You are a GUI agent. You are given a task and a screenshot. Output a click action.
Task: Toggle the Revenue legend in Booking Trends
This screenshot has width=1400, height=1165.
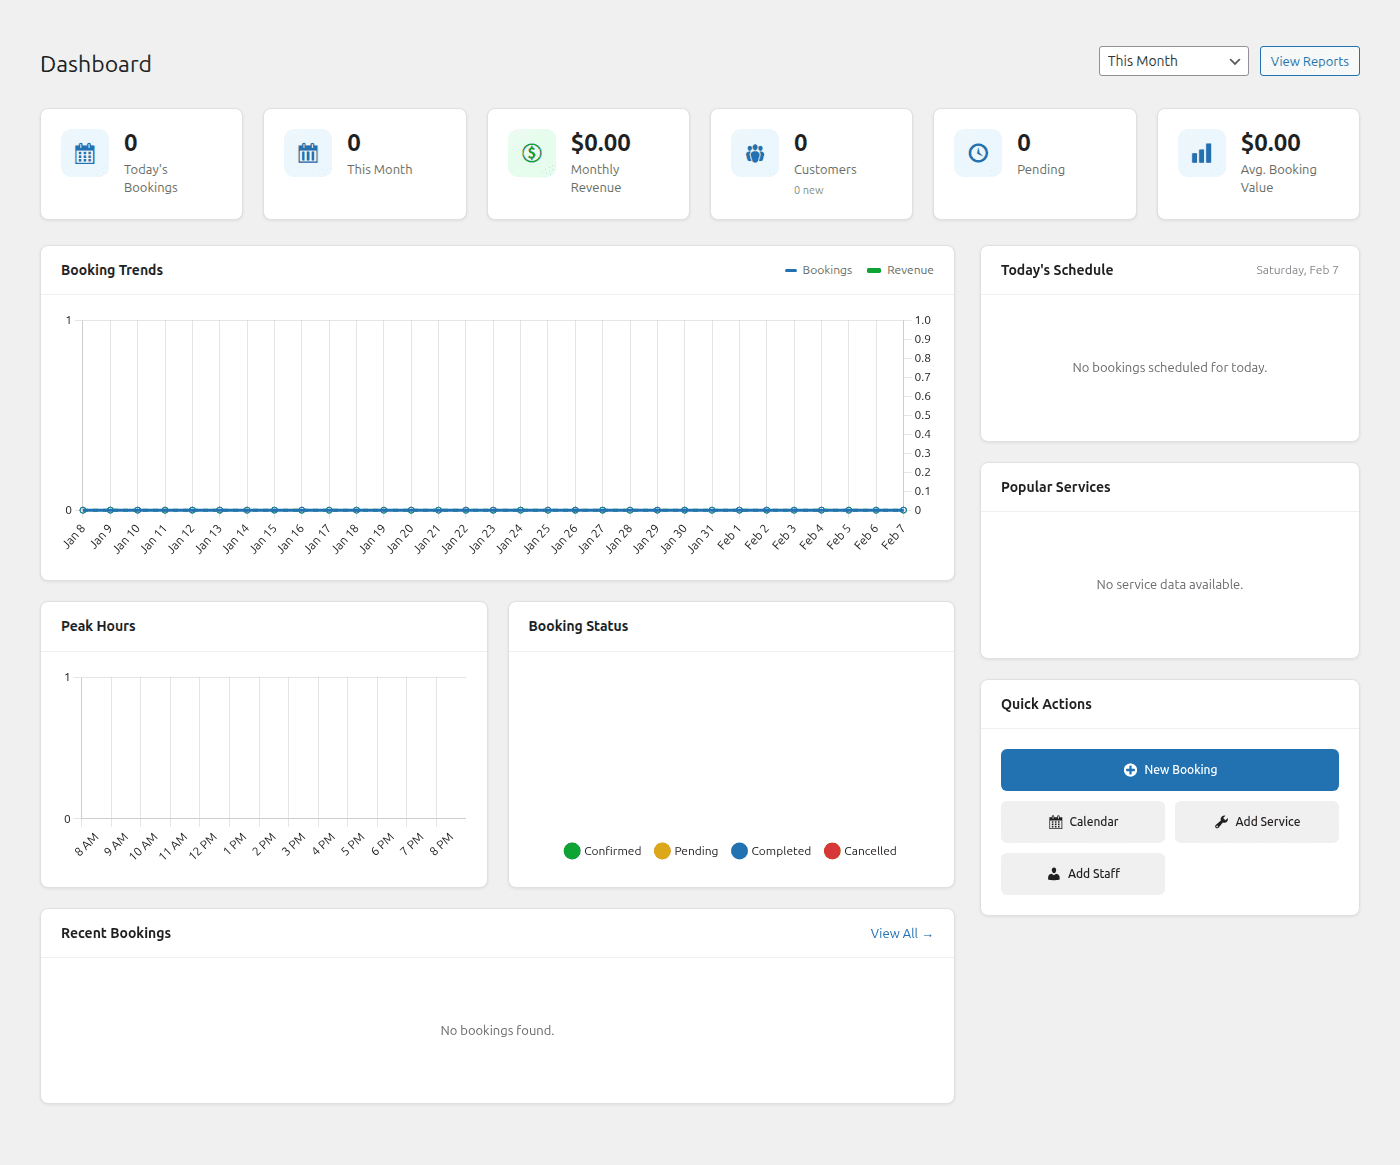coord(899,270)
